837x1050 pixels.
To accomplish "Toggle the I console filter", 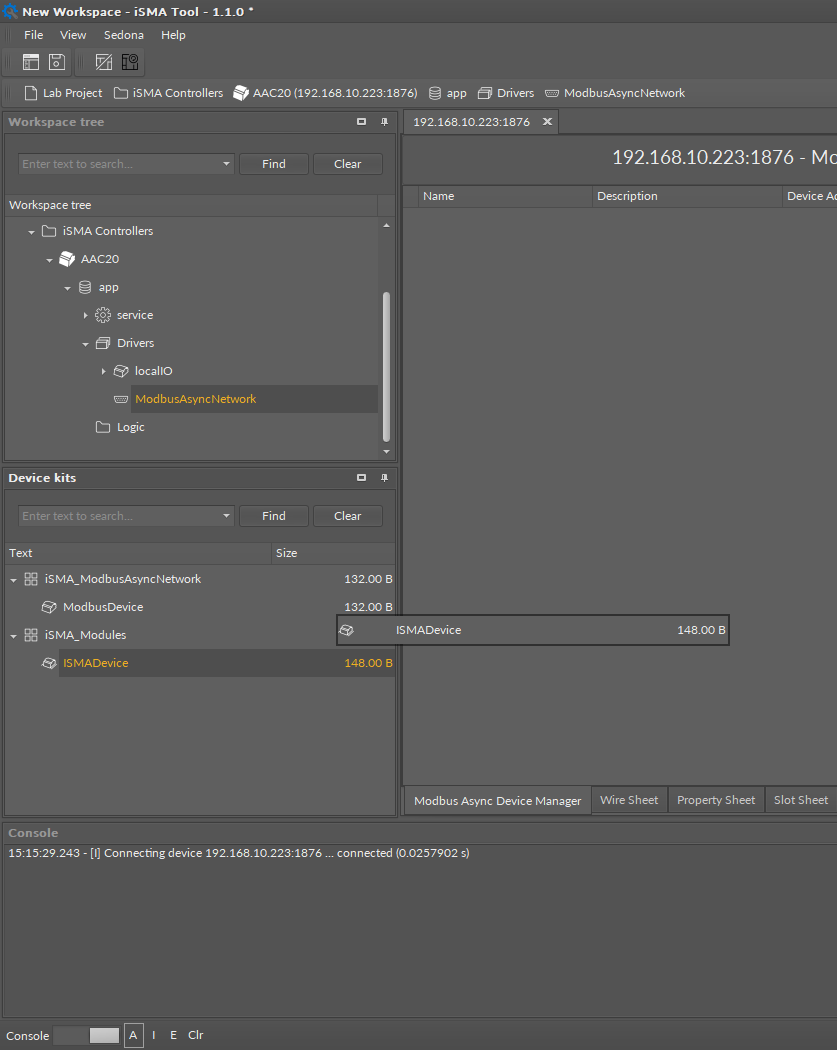I will click(154, 1035).
